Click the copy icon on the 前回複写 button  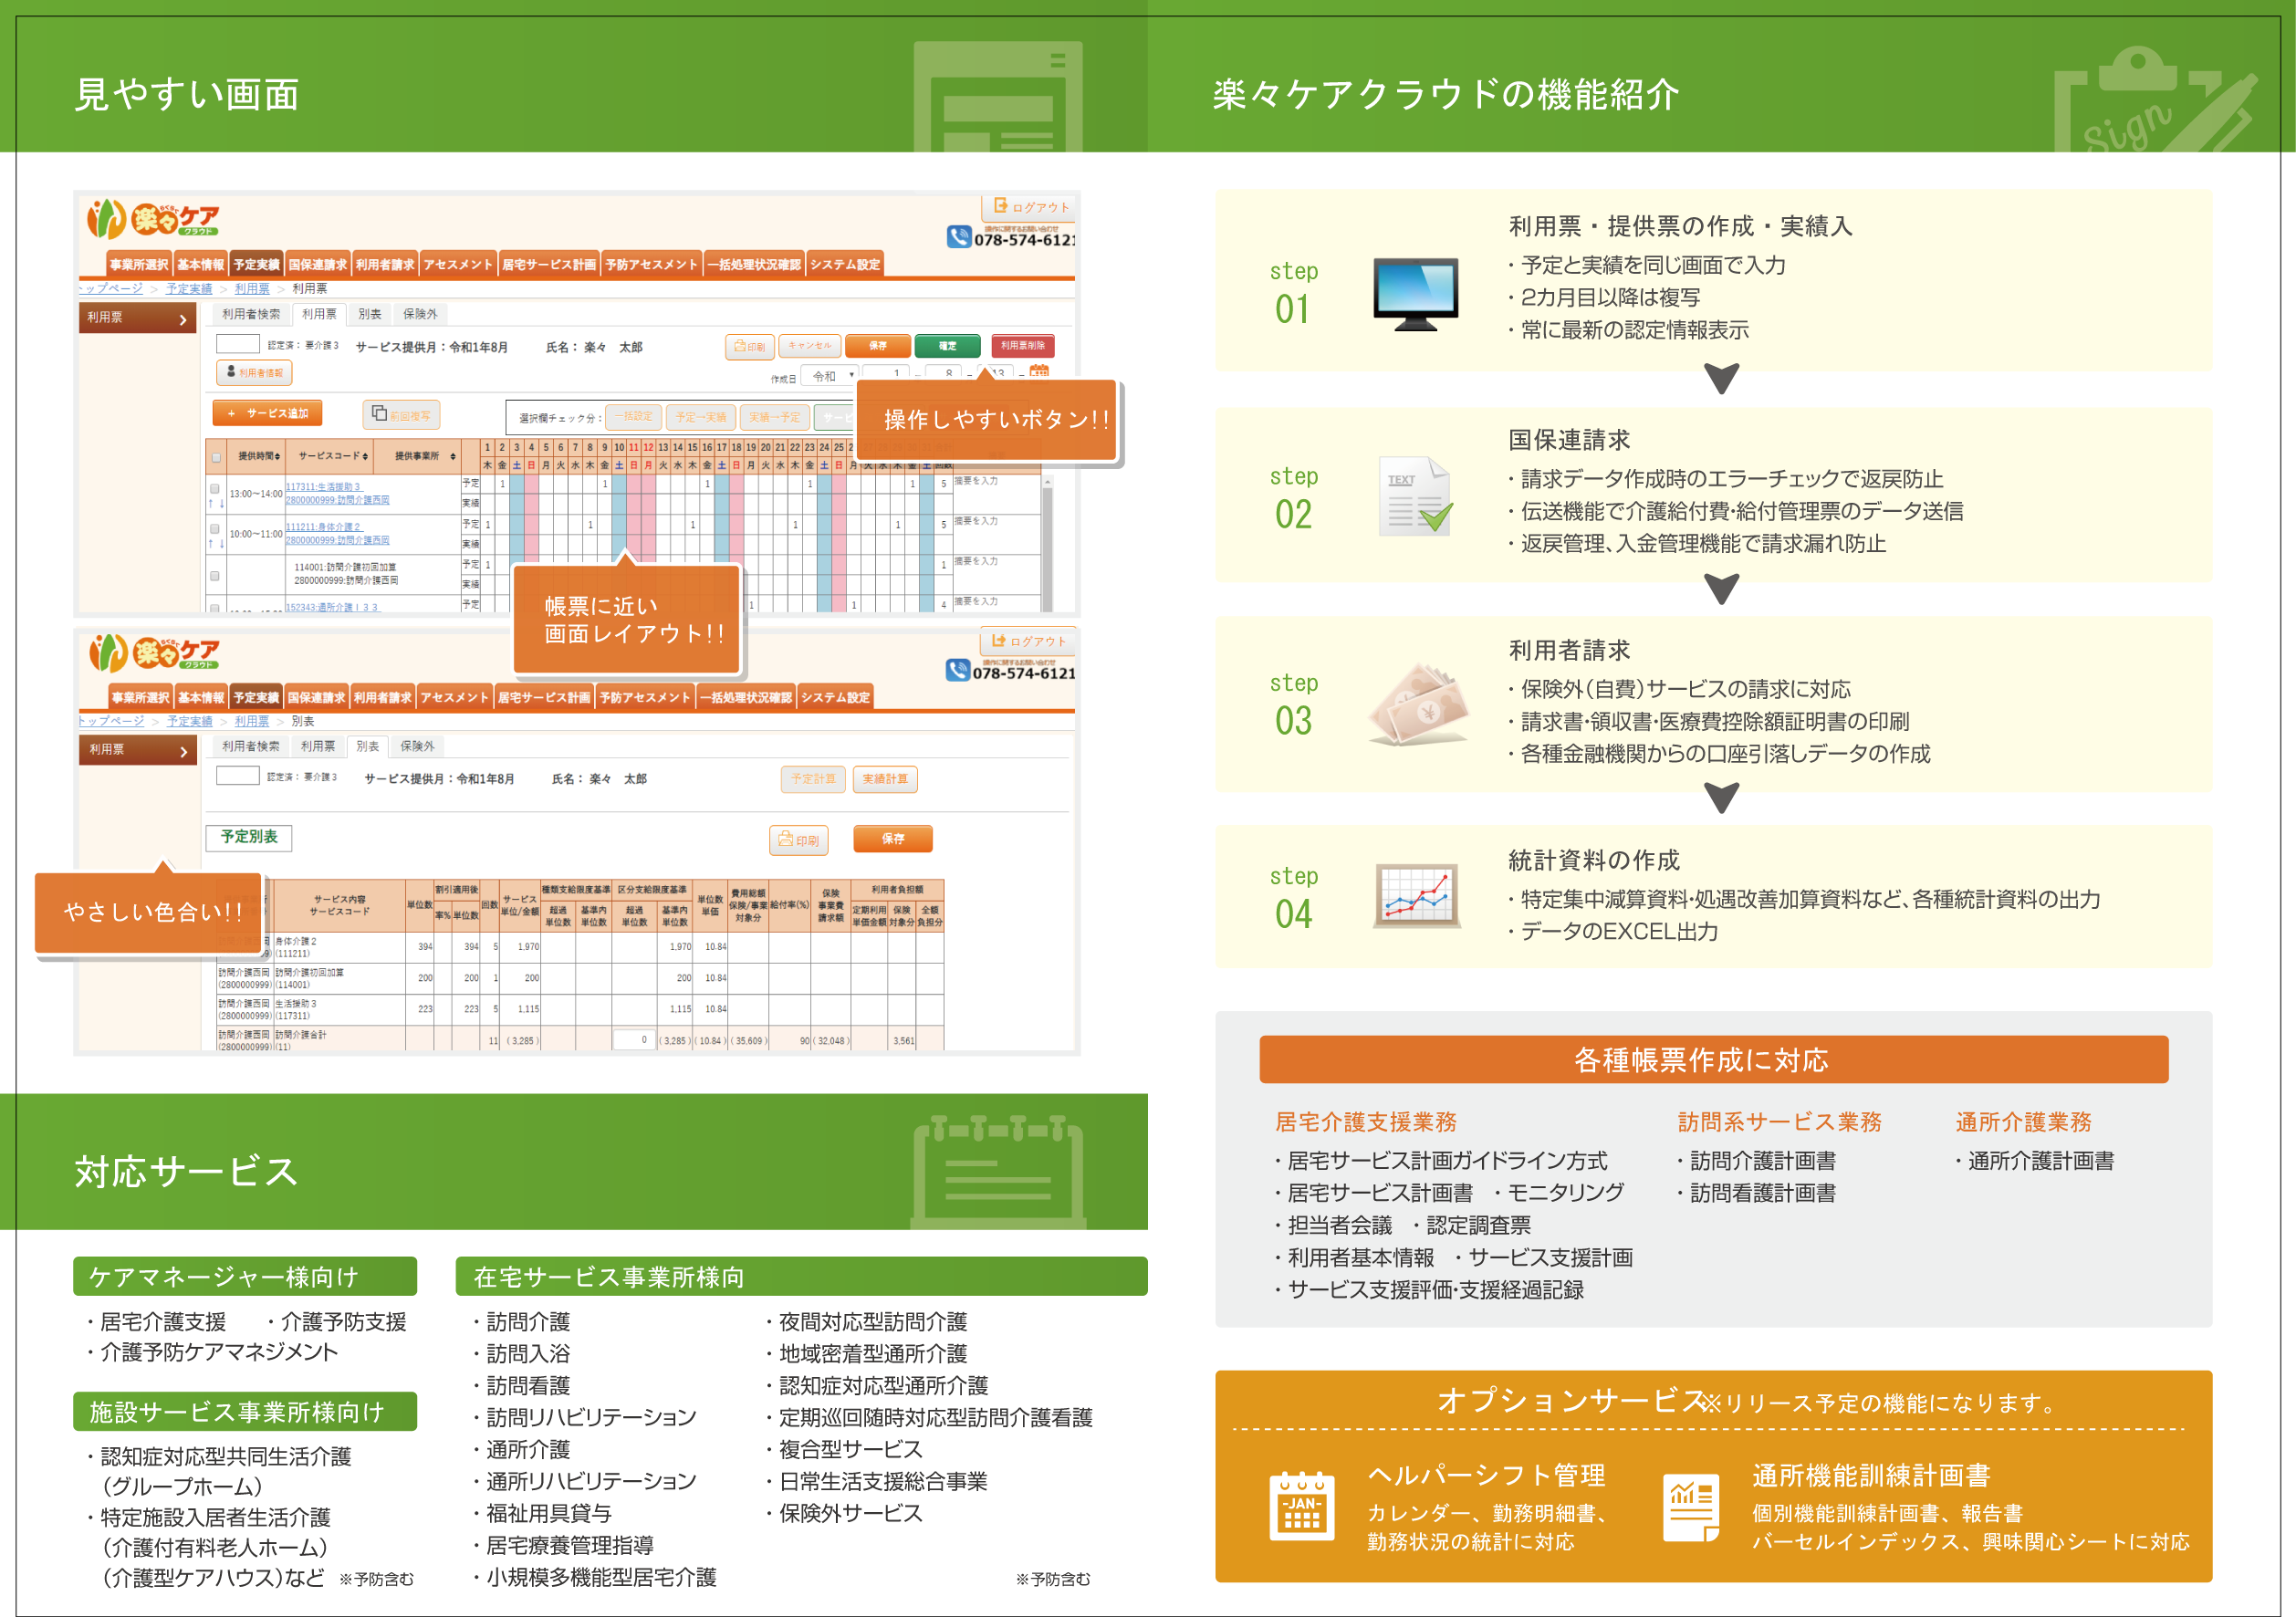pyautogui.click(x=380, y=413)
